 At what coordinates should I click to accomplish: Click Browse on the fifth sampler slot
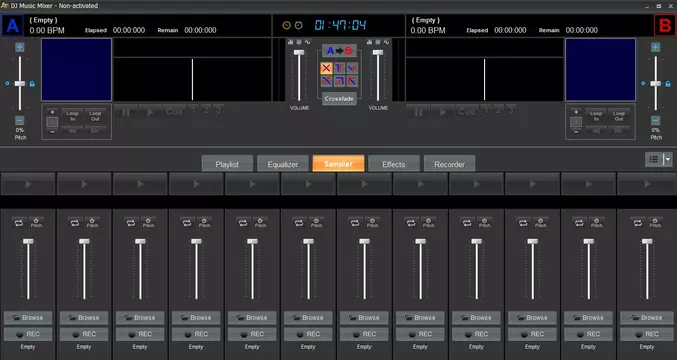point(252,318)
